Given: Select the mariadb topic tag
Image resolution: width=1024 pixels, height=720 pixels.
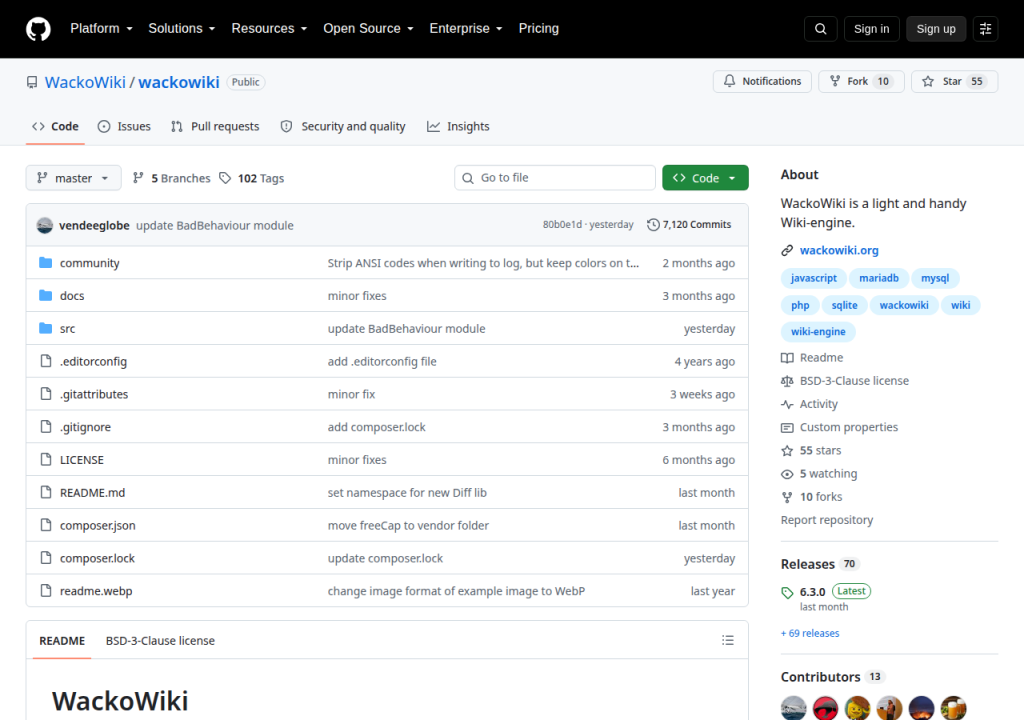Looking at the screenshot, I should (x=878, y=278).
